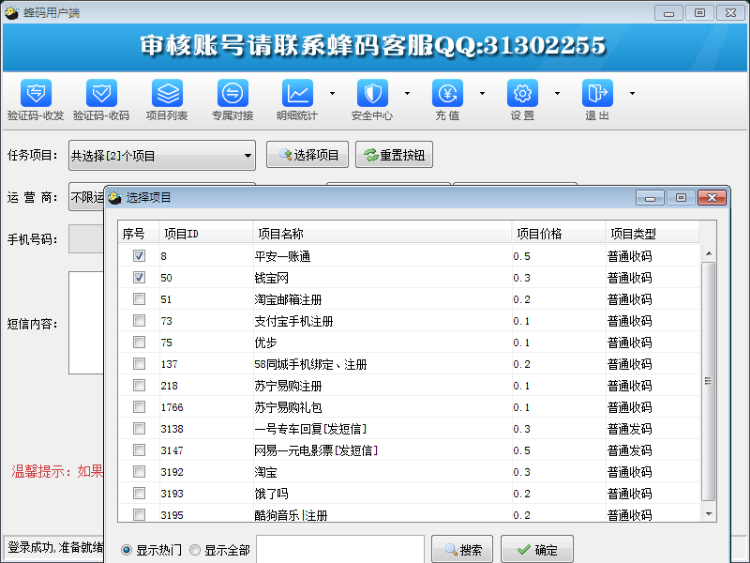This screenshot has width=750, height=563.
Task: Check the 一号专车回复 checkbox
Action: [139, 429]
